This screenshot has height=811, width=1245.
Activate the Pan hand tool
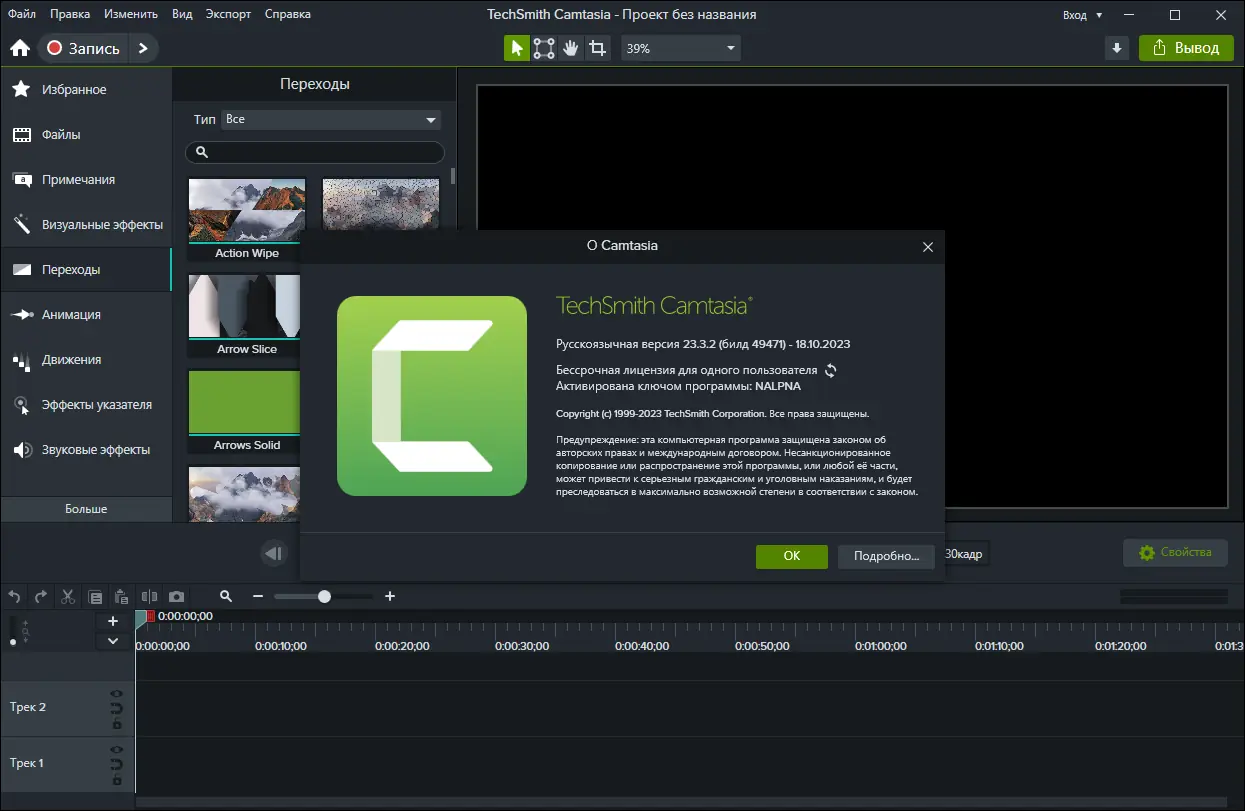[571, 48]
